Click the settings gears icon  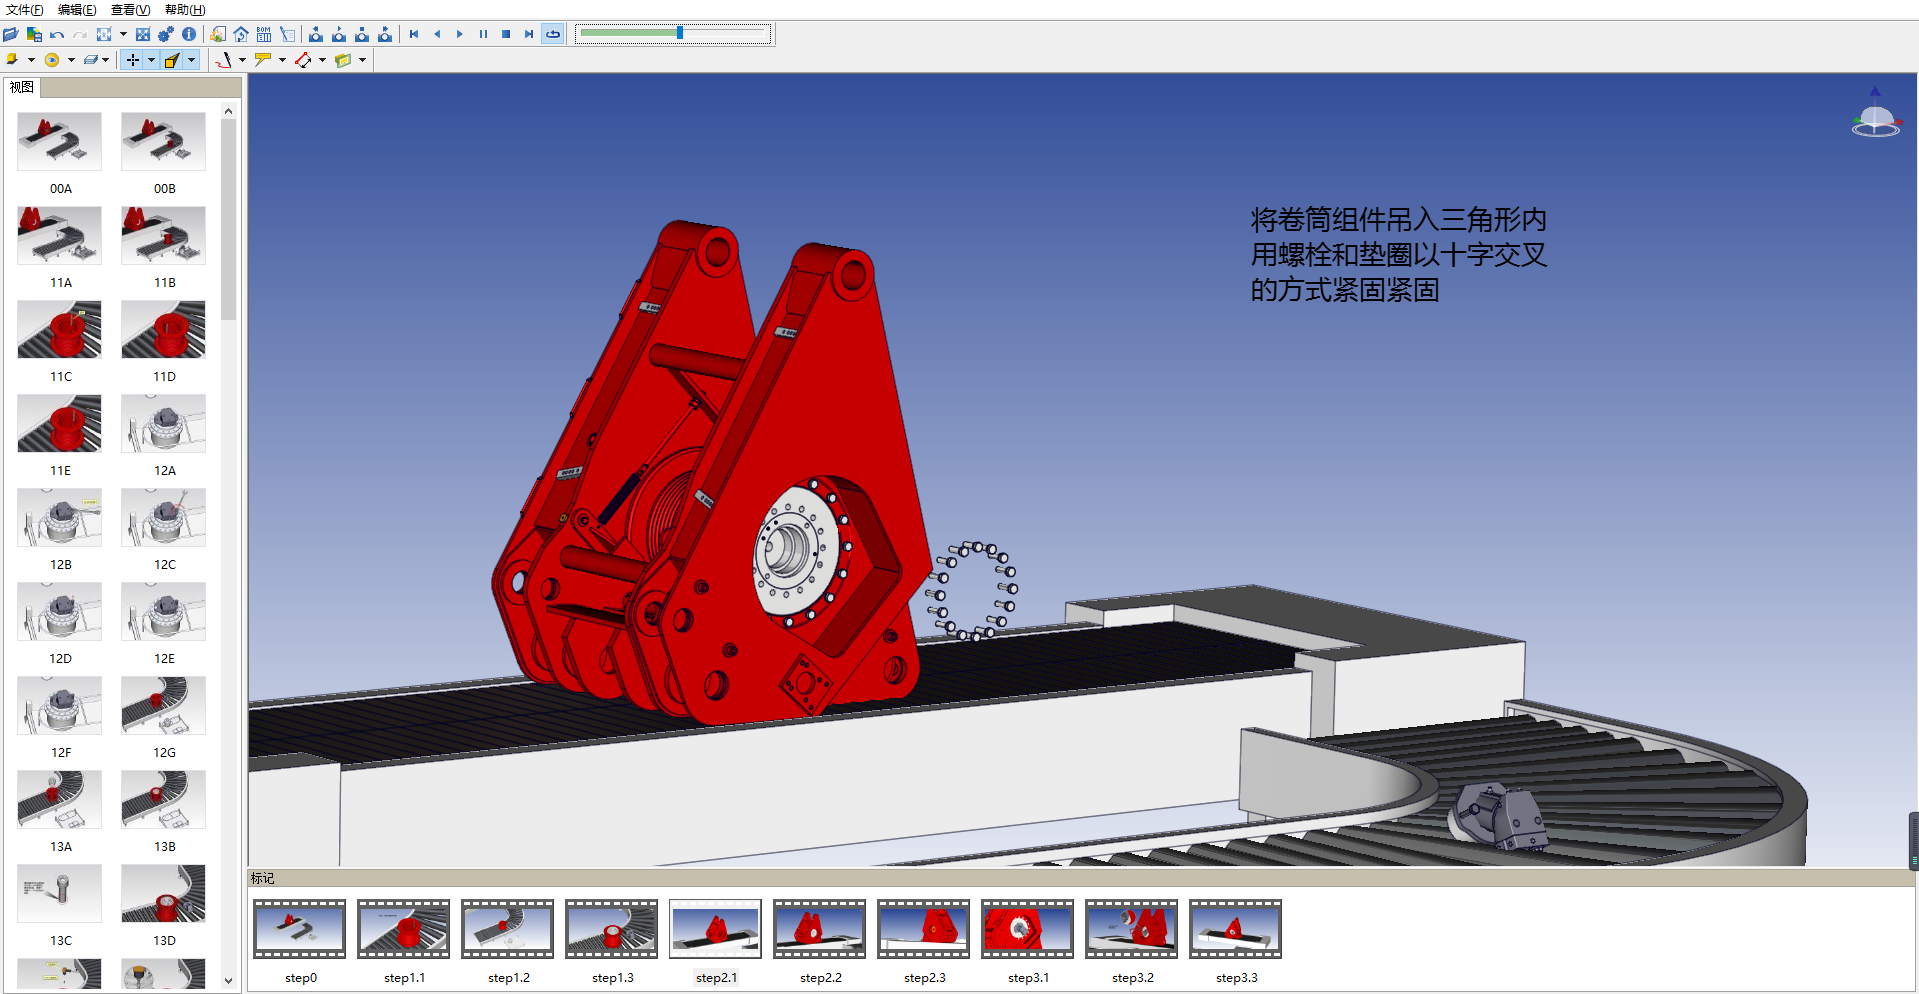point(166,34)
